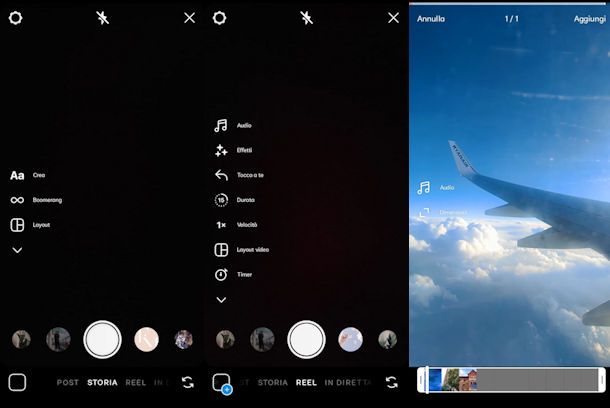Open Effetti sparkles tool
Image resolution: width=610 pixels, height=408 pixels.
tap(221, 151)
